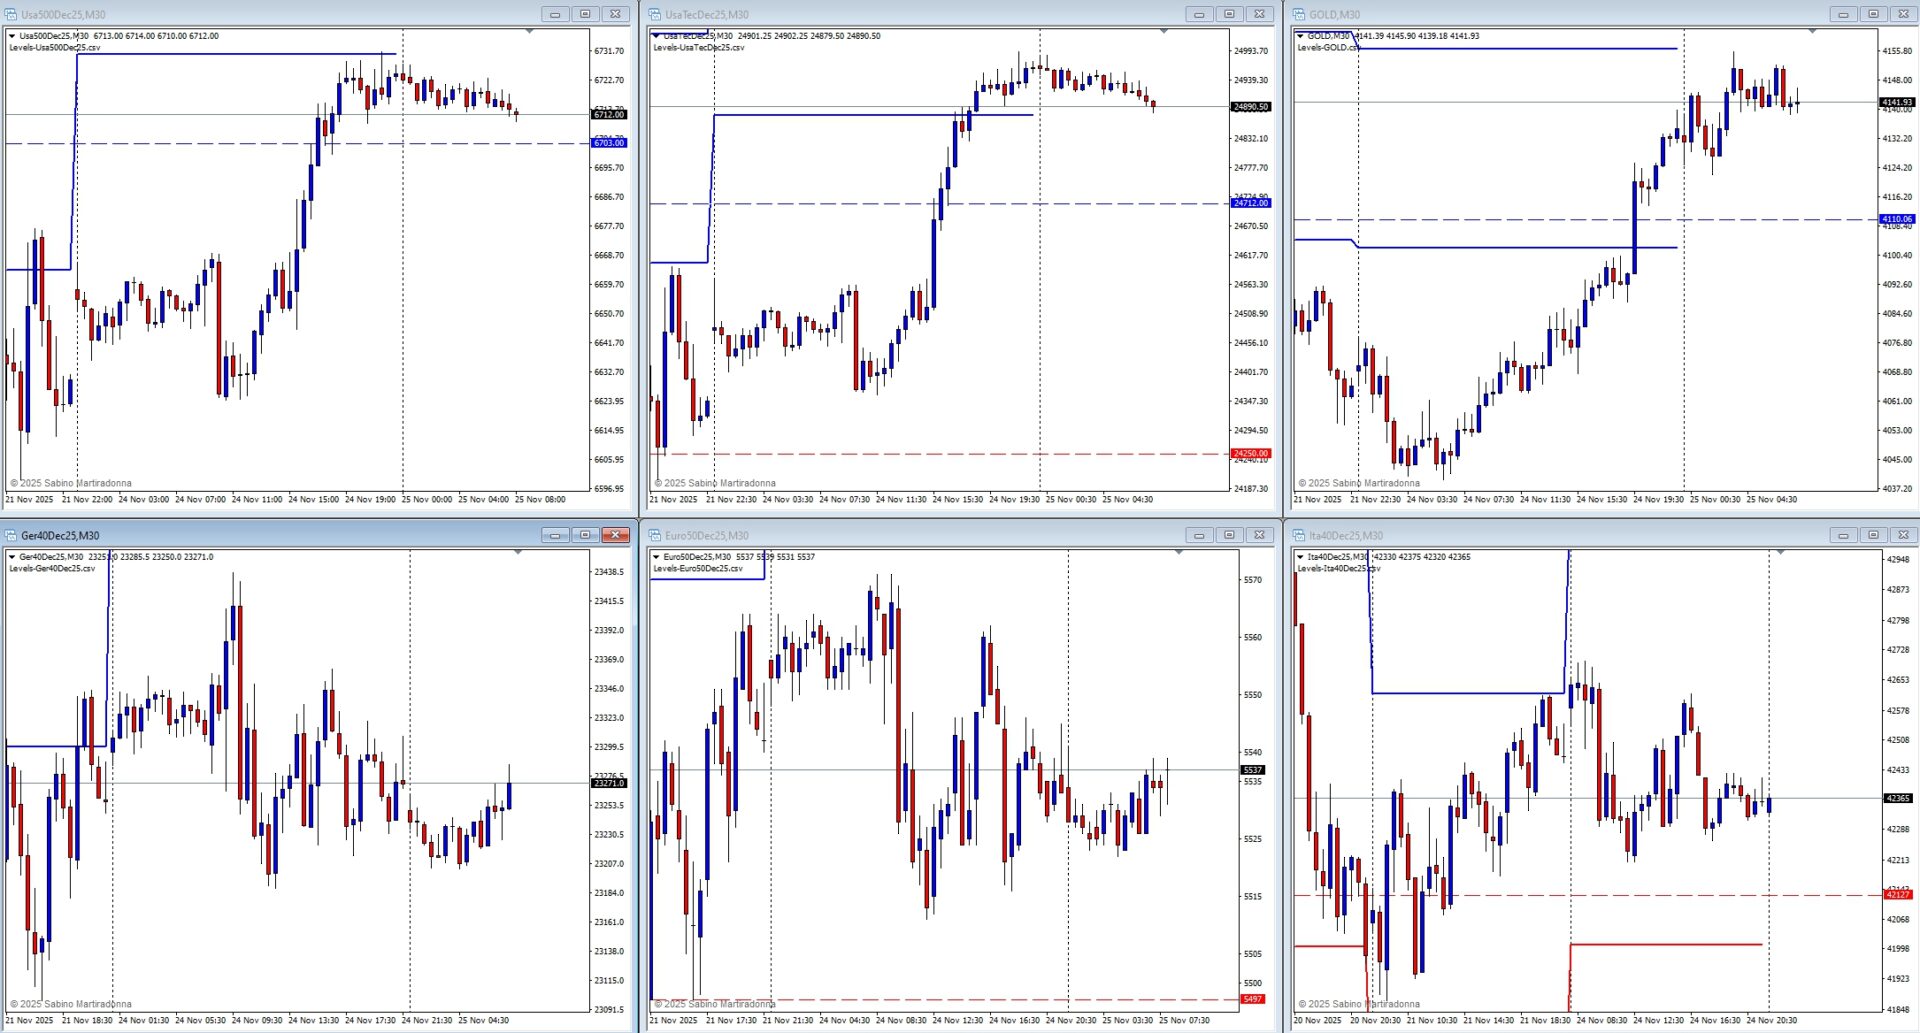Click the red 24250.00 level price label
The height and width of the screenshot is (1033, 1920).
(1250, 453)
